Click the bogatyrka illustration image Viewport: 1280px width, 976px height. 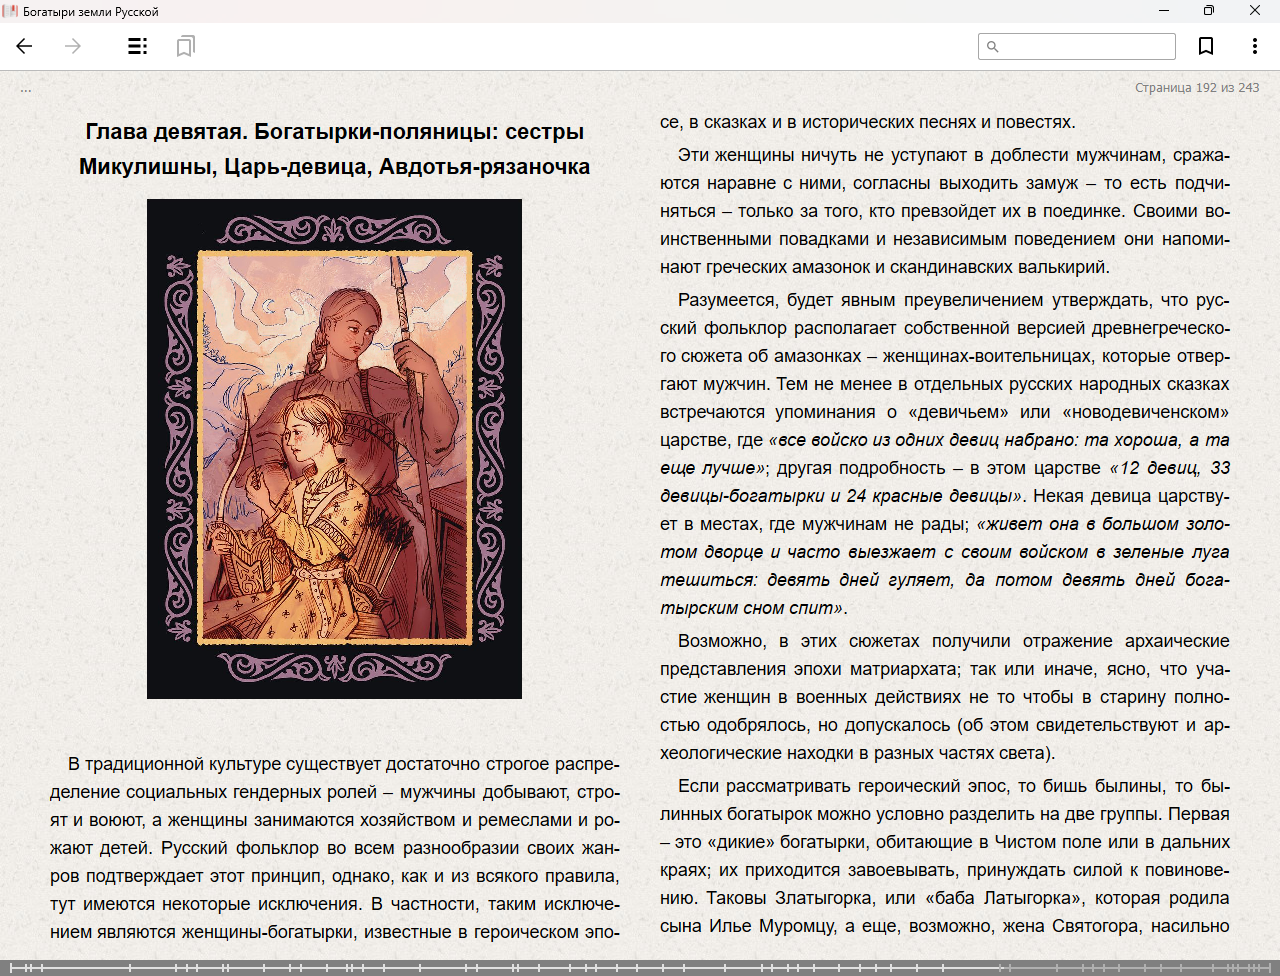tap(334, 448)
